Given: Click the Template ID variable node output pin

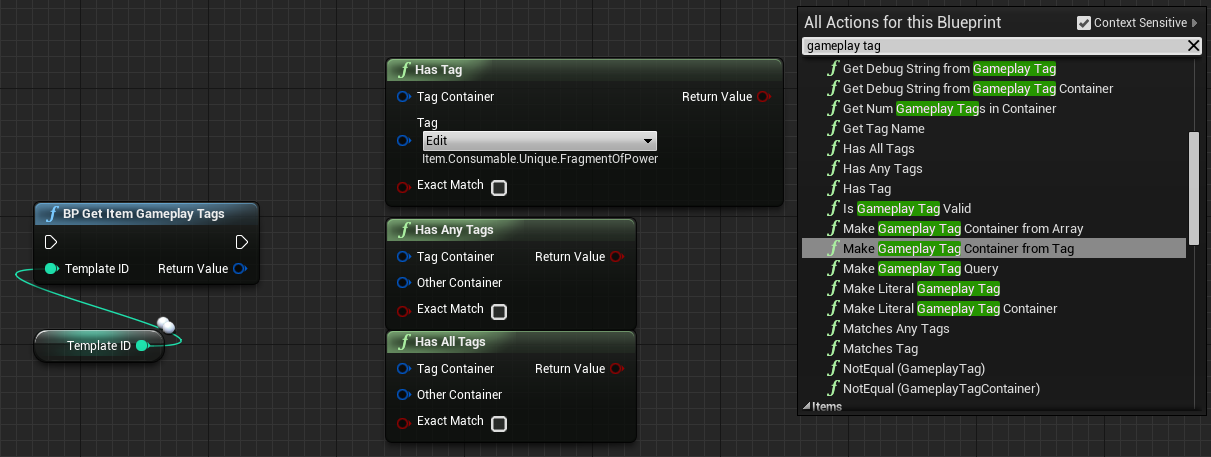Looking at the screenshot, I should pos(142,346).
